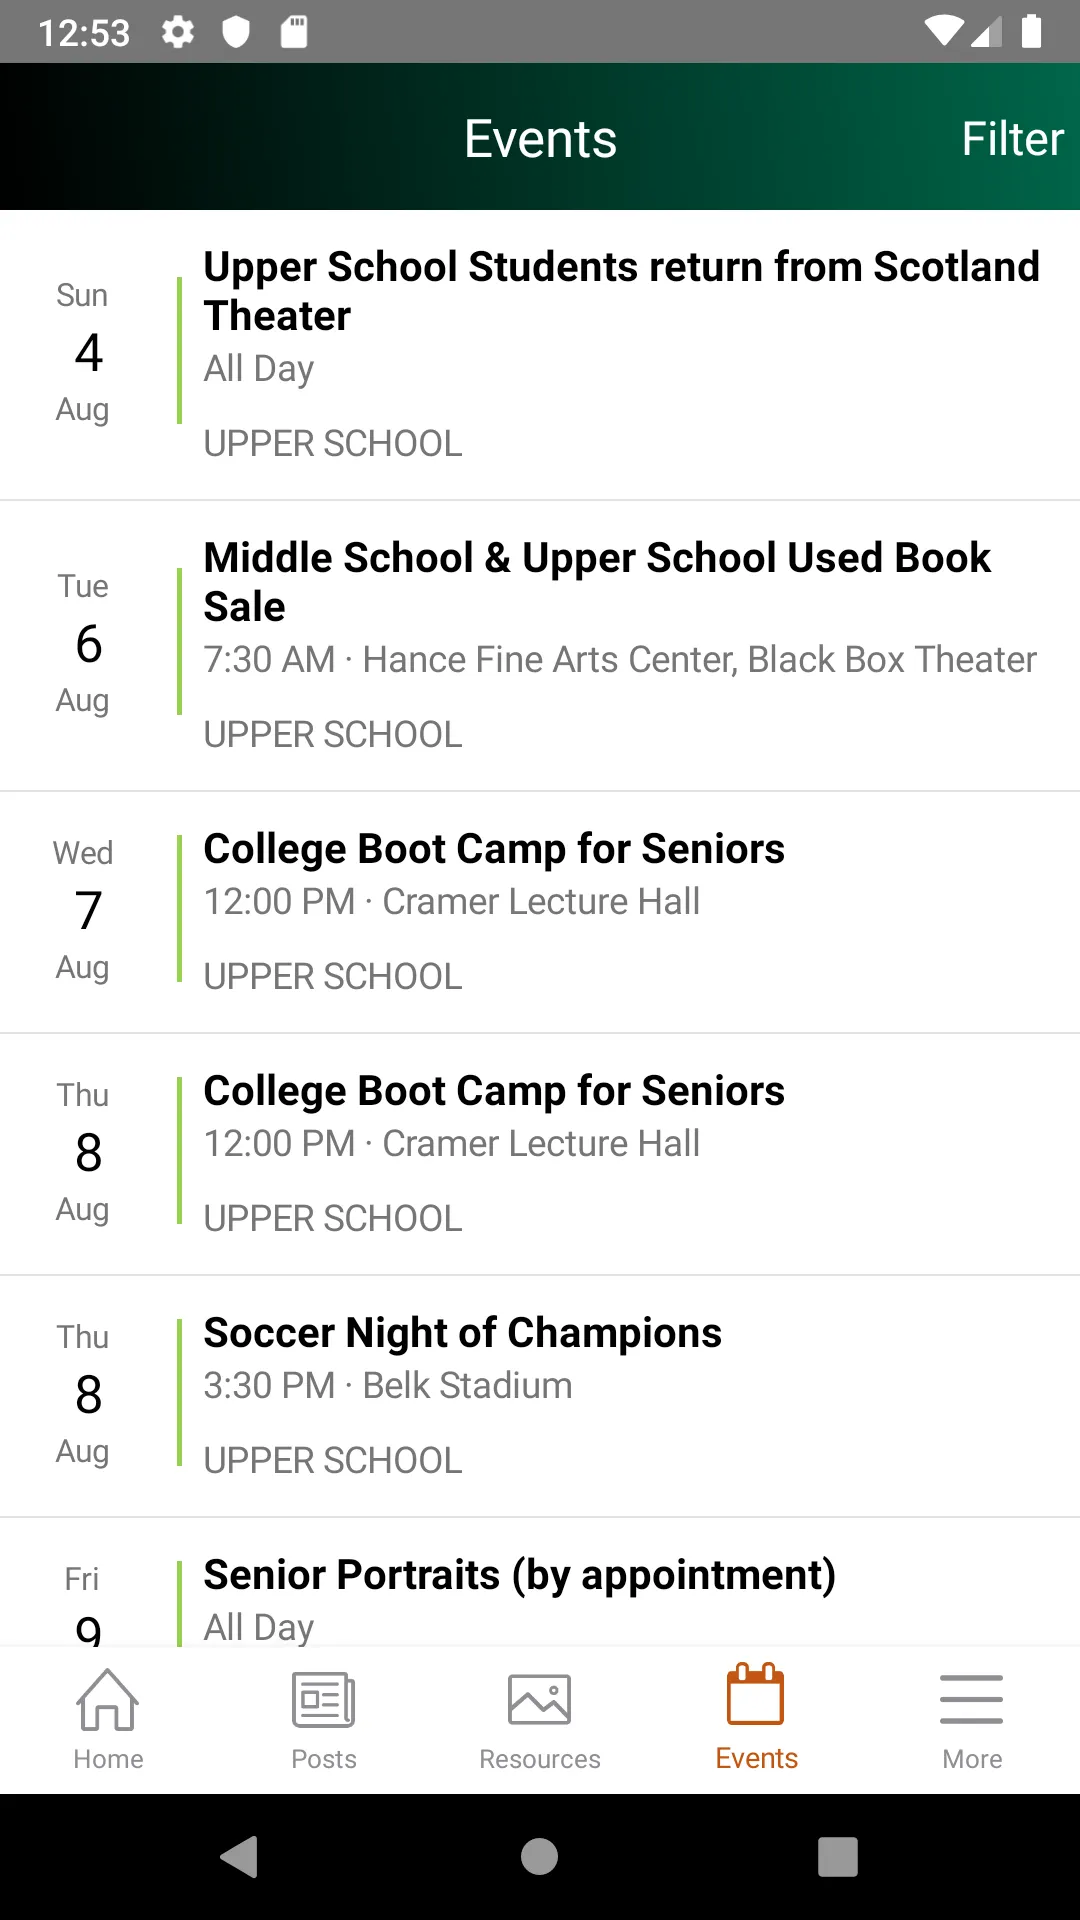
Task: Open the Posts newspaper icon
Action: tap(324, 1699)
